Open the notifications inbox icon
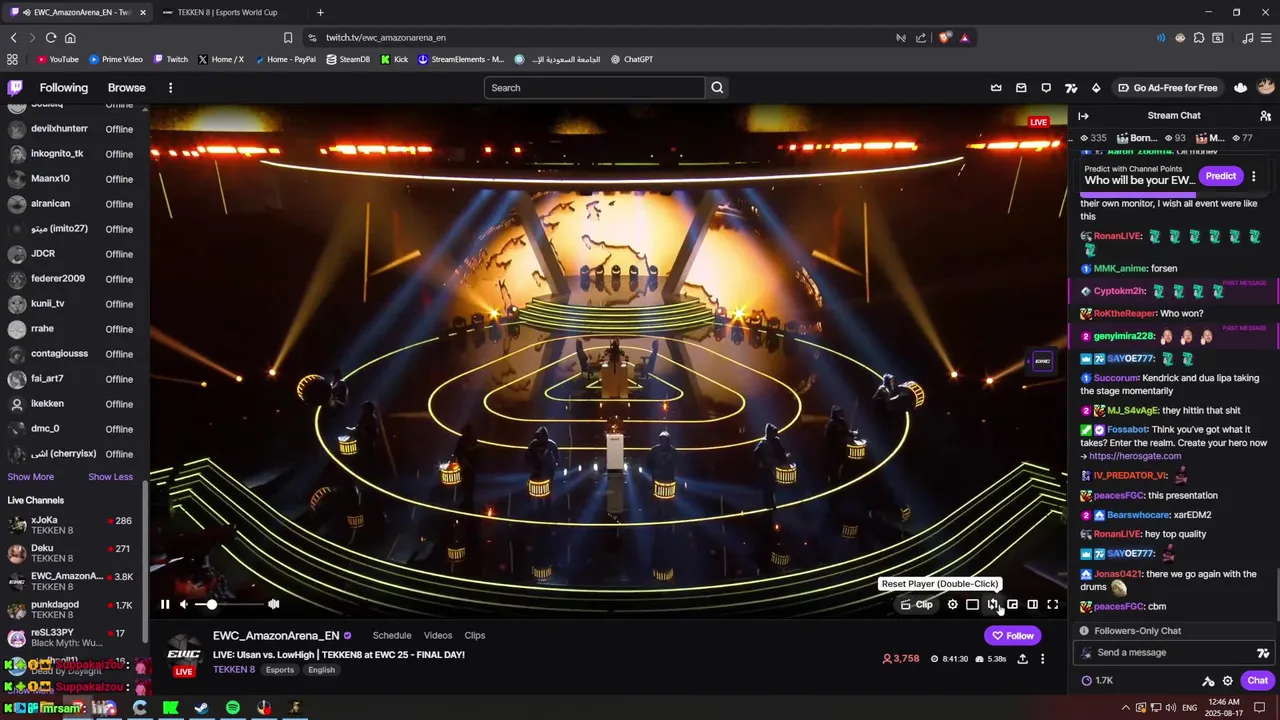Image resolution: width=1280 pixels, height=720 pixels. [1021, 88]
